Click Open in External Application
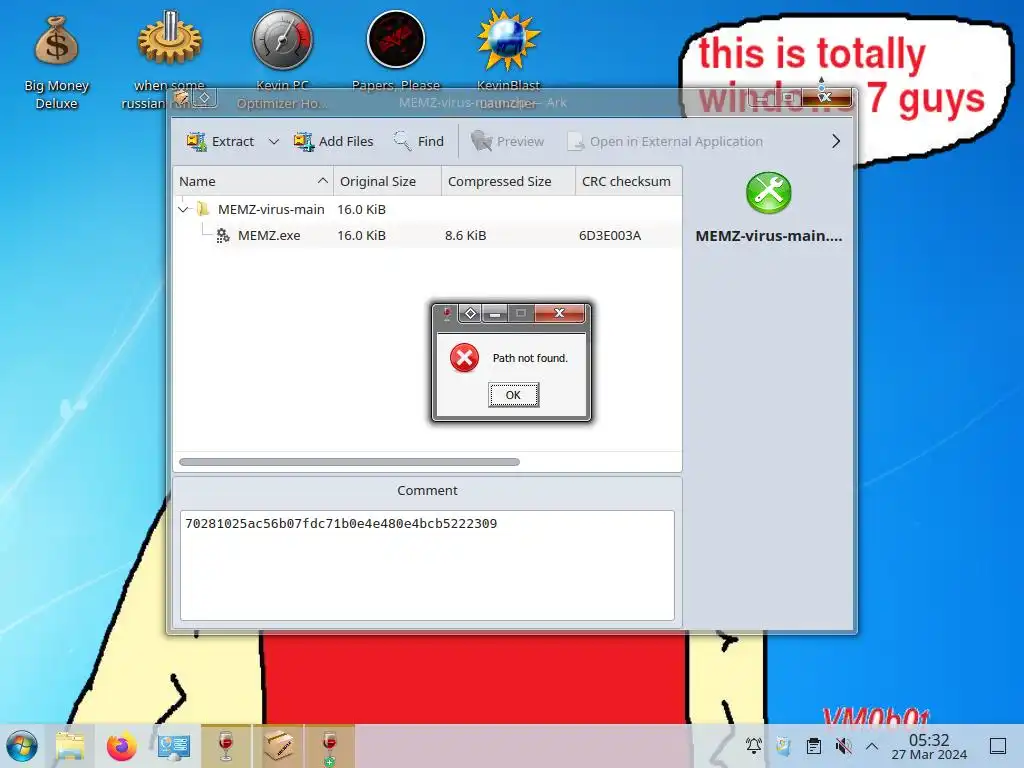This screenshot has width=1024, height=768. pos(665,141)
